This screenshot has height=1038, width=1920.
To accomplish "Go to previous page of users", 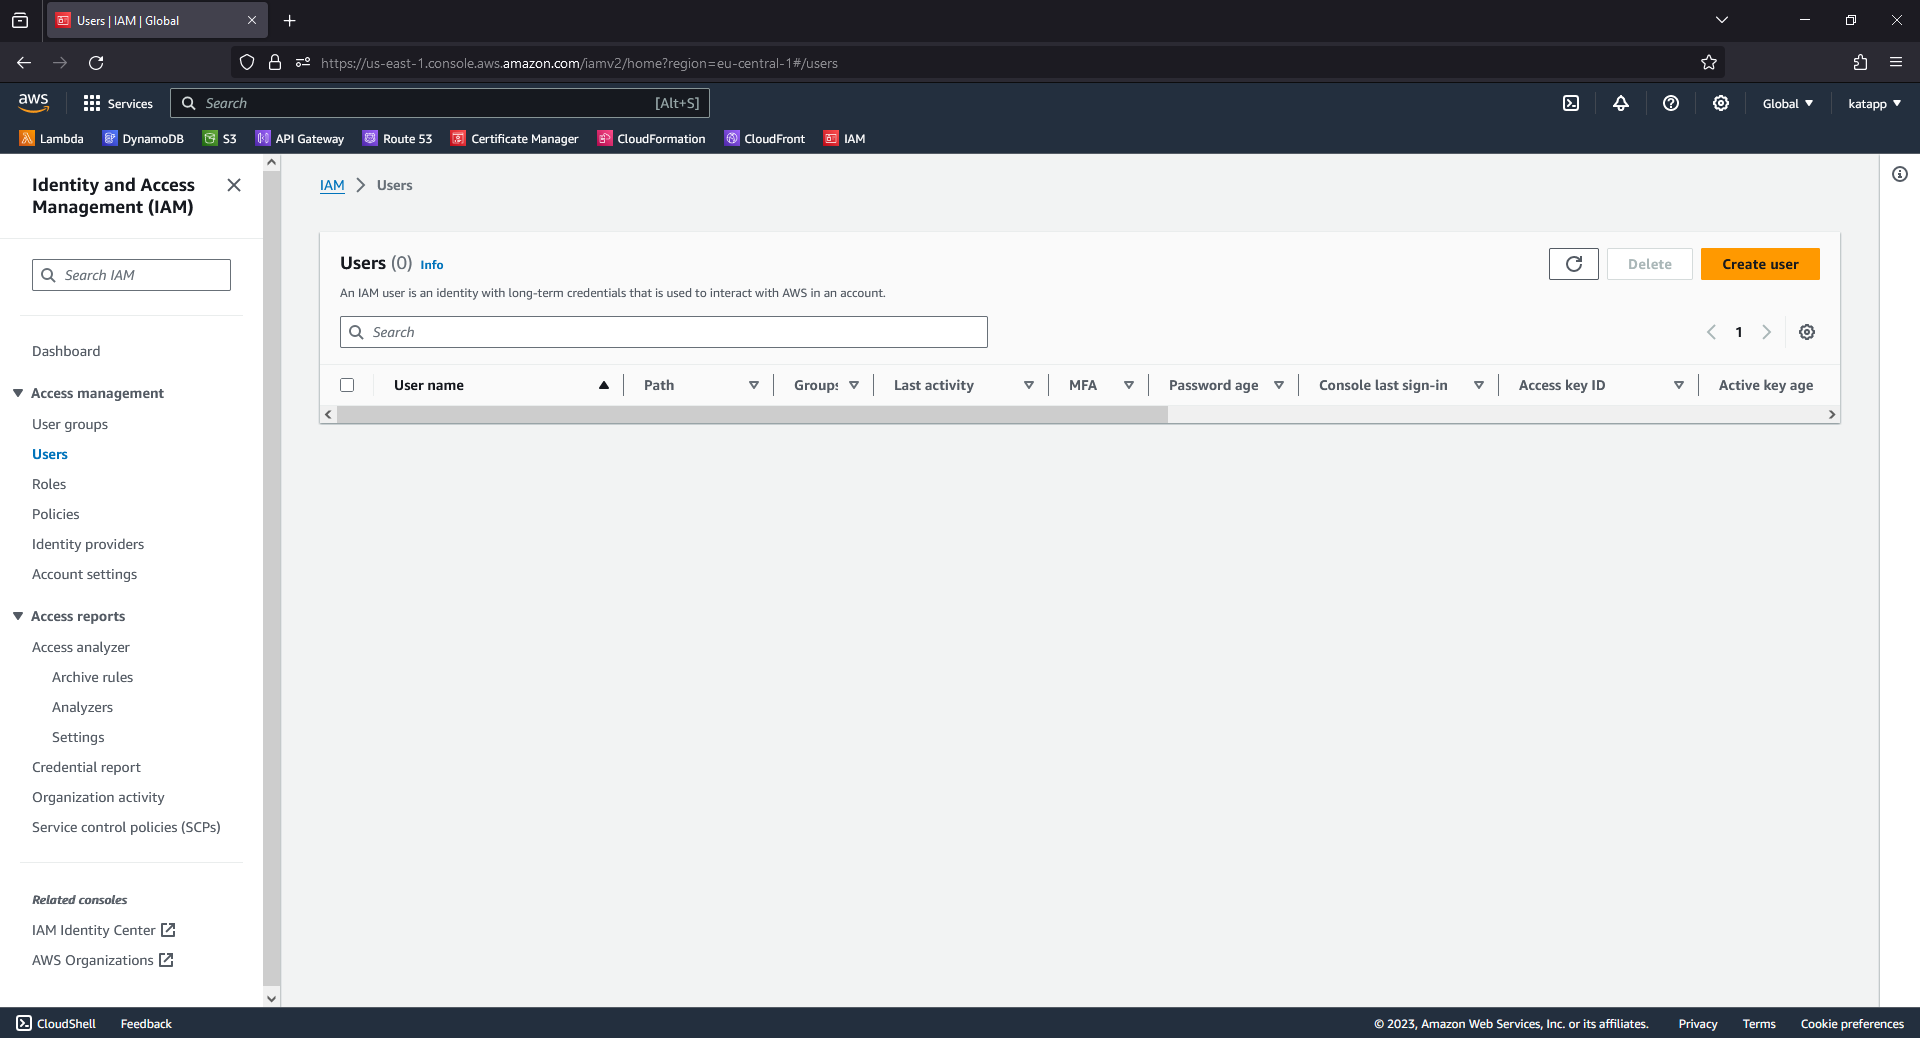I will (x=1711, y=332).
